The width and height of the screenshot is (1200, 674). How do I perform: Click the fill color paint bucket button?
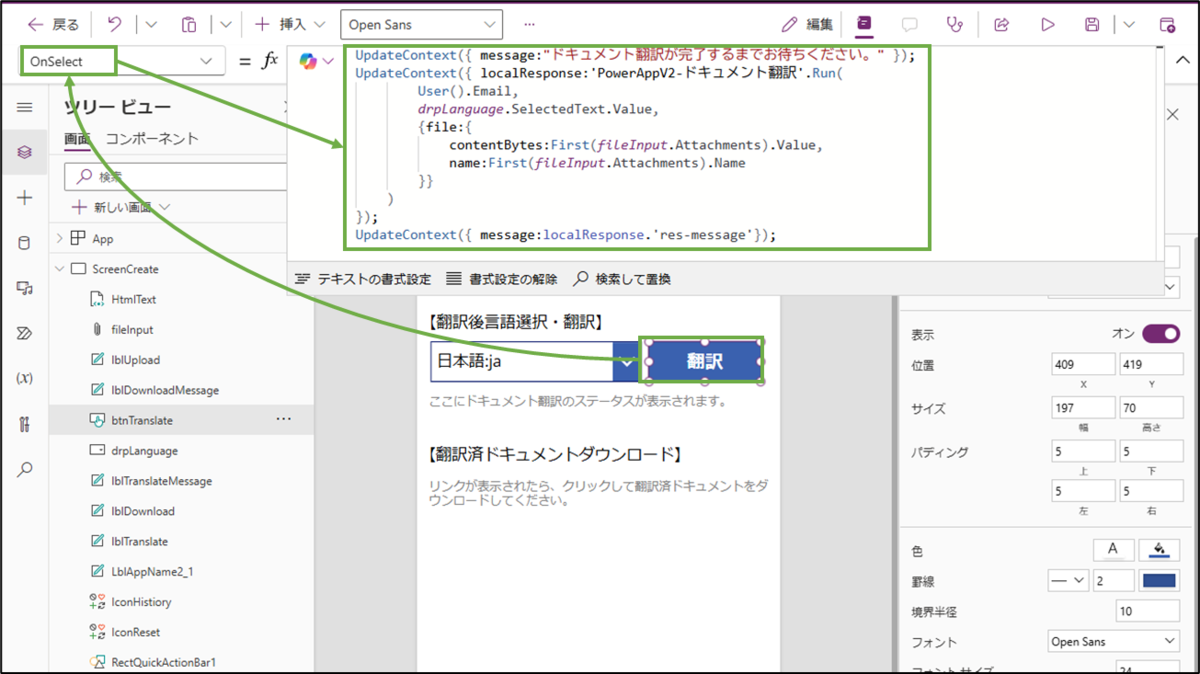[x=1160, y=549]
